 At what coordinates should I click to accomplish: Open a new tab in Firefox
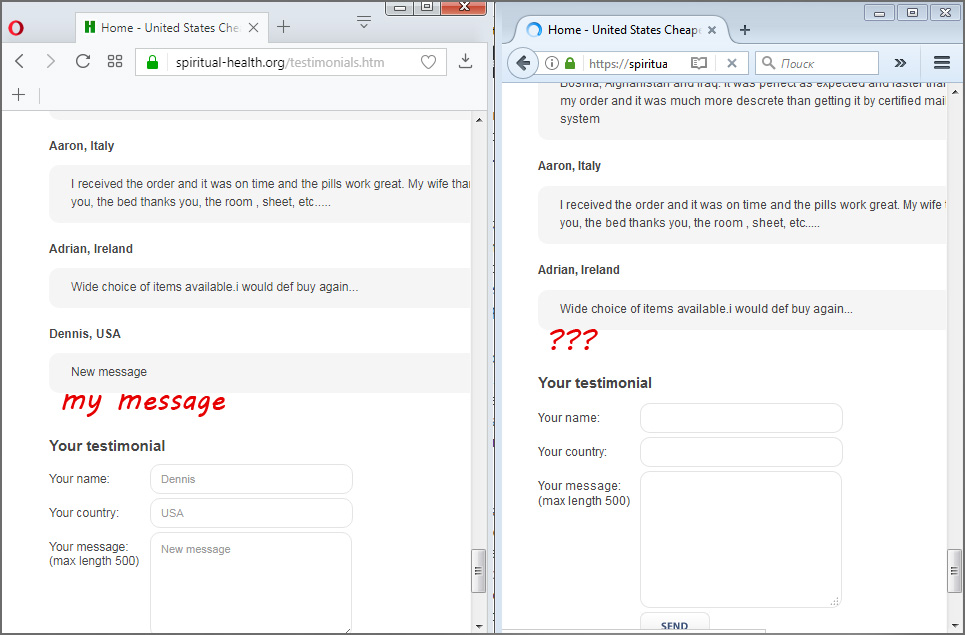coord(744,30)
